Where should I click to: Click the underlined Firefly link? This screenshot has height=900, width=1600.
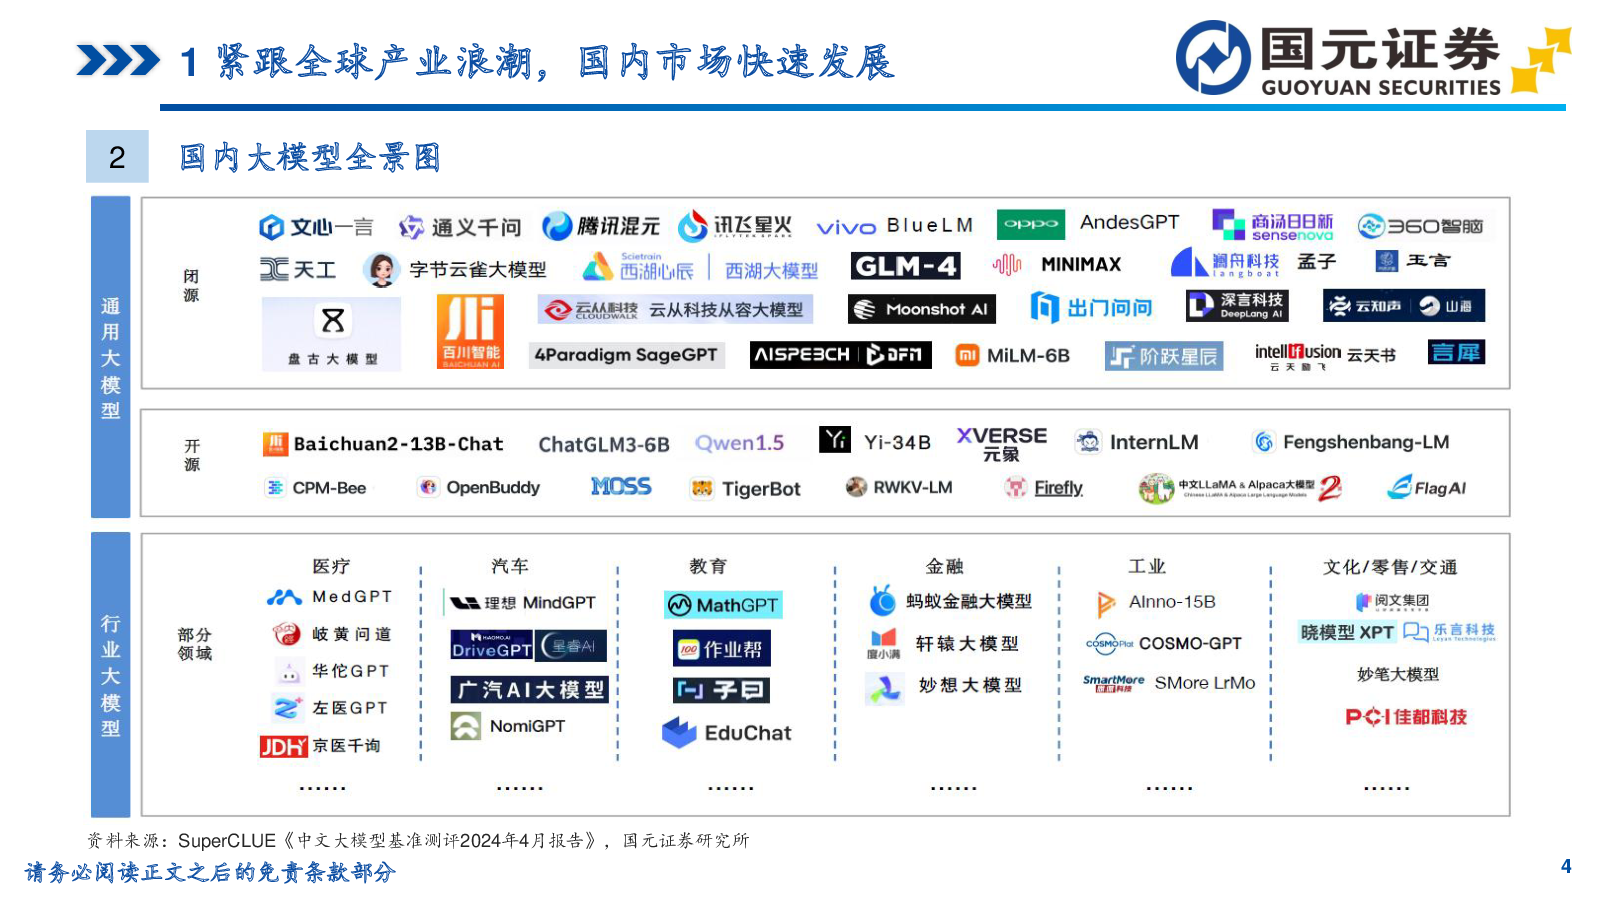1058,488
